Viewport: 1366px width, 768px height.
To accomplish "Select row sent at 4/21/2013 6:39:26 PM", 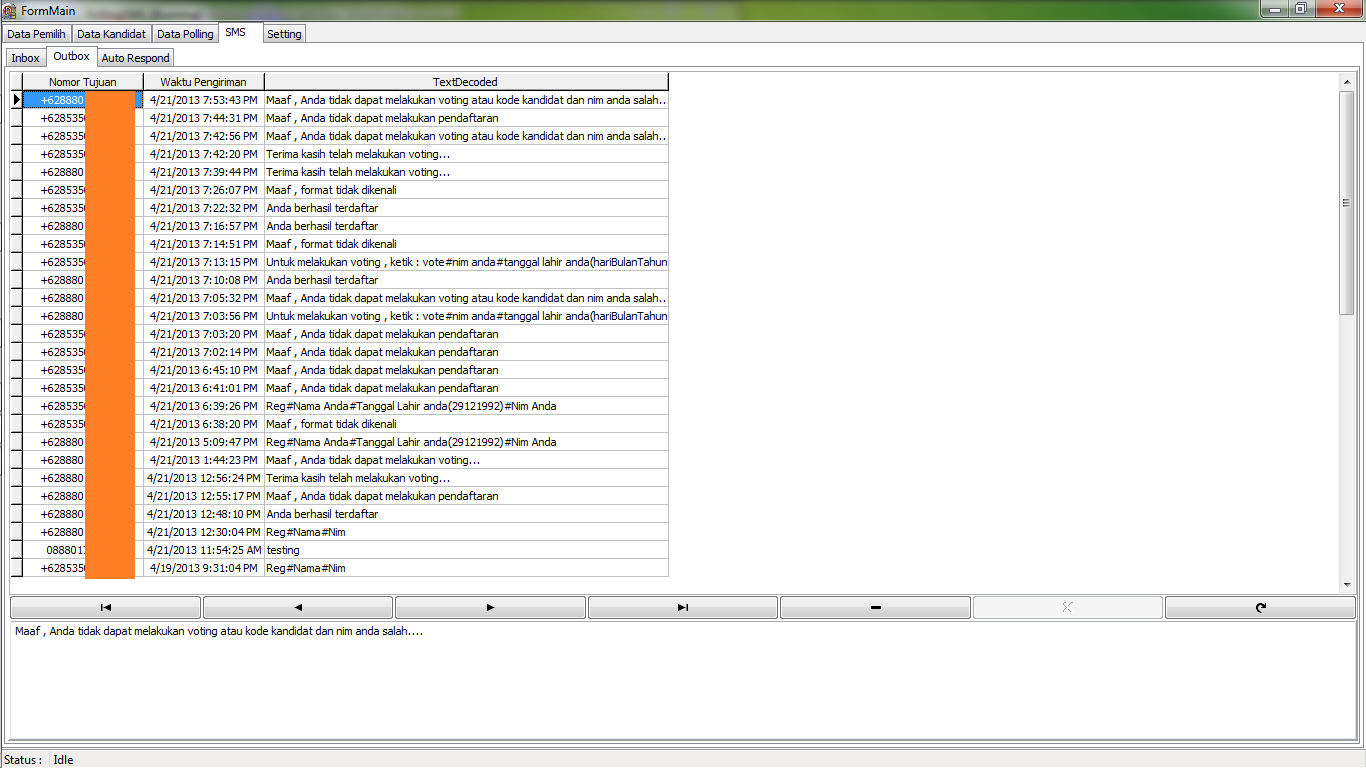I will 340,406.
